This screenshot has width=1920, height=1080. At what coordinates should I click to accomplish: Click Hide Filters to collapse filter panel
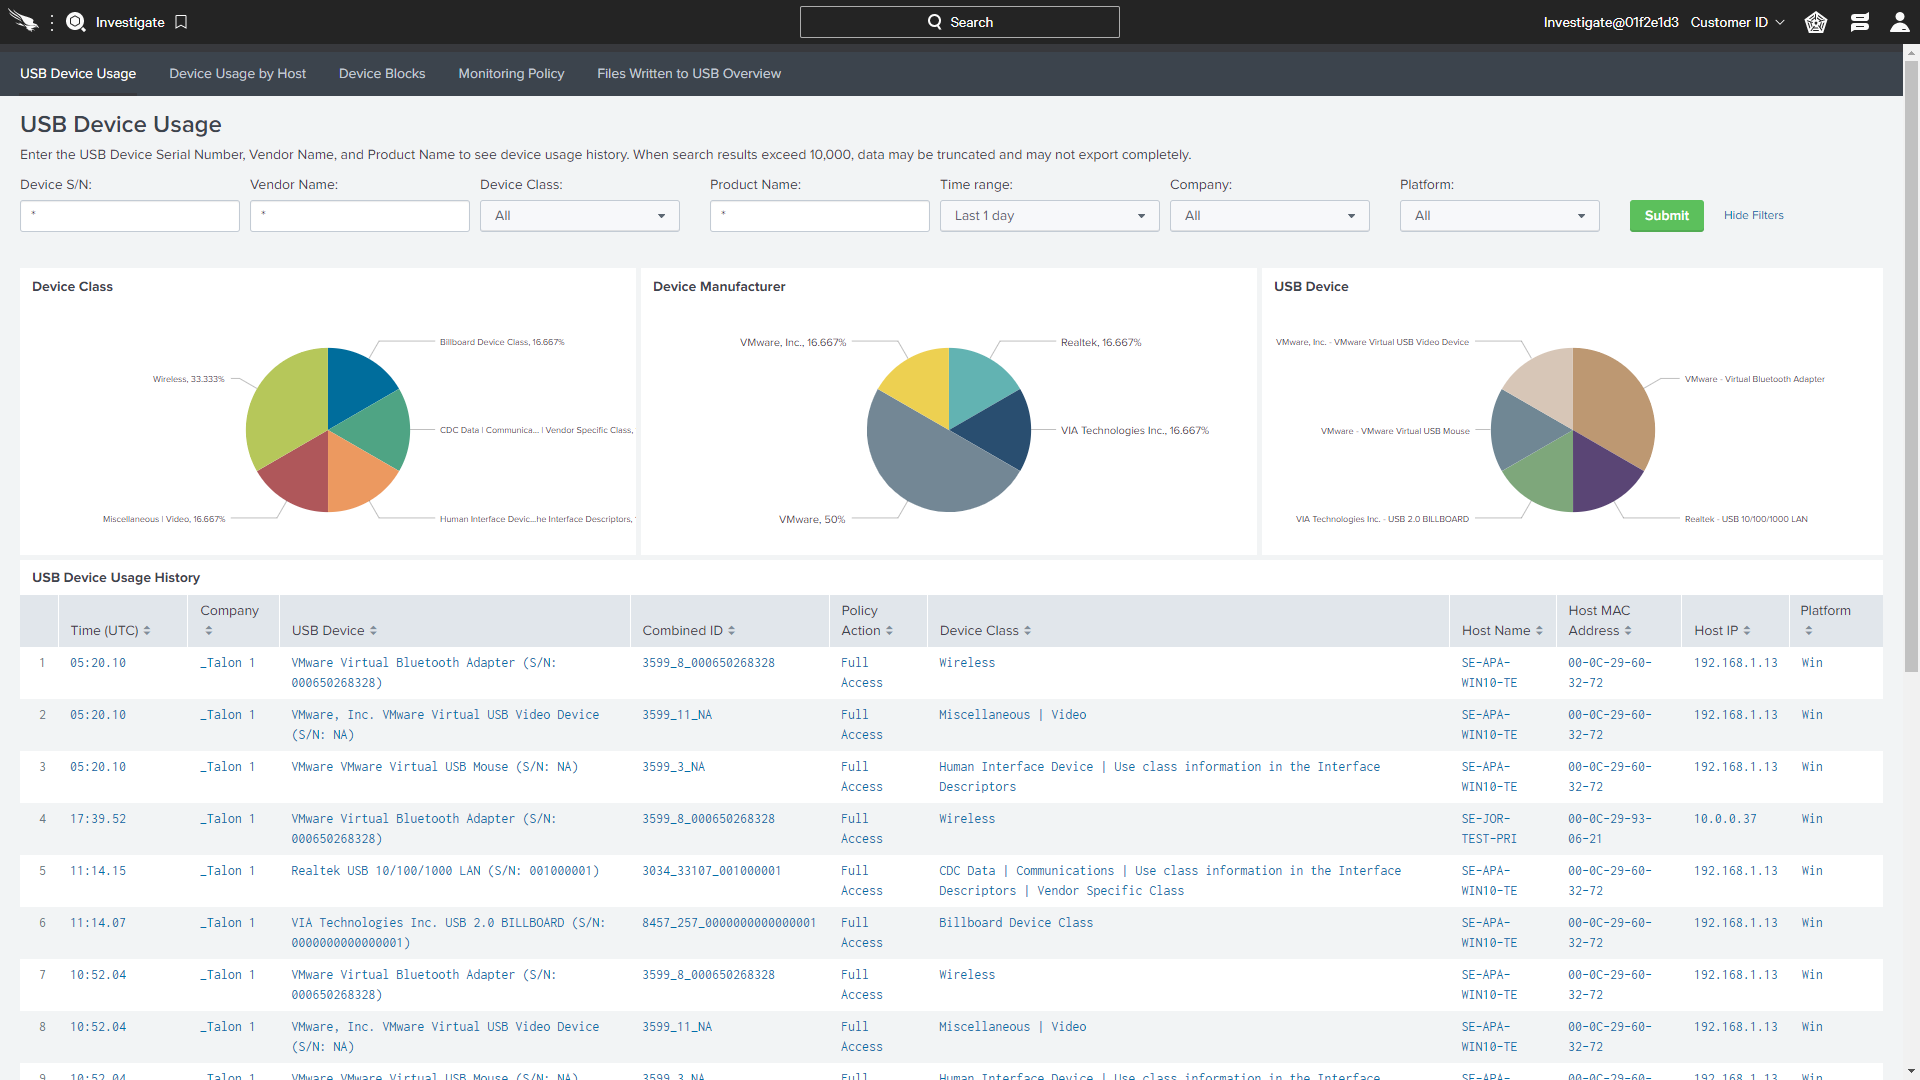click(1751, 215)
